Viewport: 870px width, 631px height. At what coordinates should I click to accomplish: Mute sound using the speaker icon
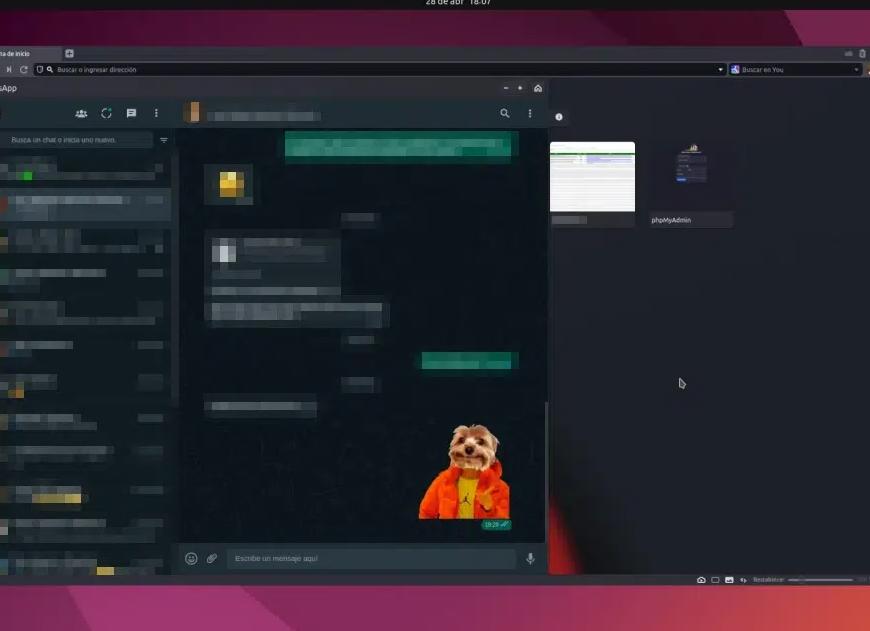[742, 579]
